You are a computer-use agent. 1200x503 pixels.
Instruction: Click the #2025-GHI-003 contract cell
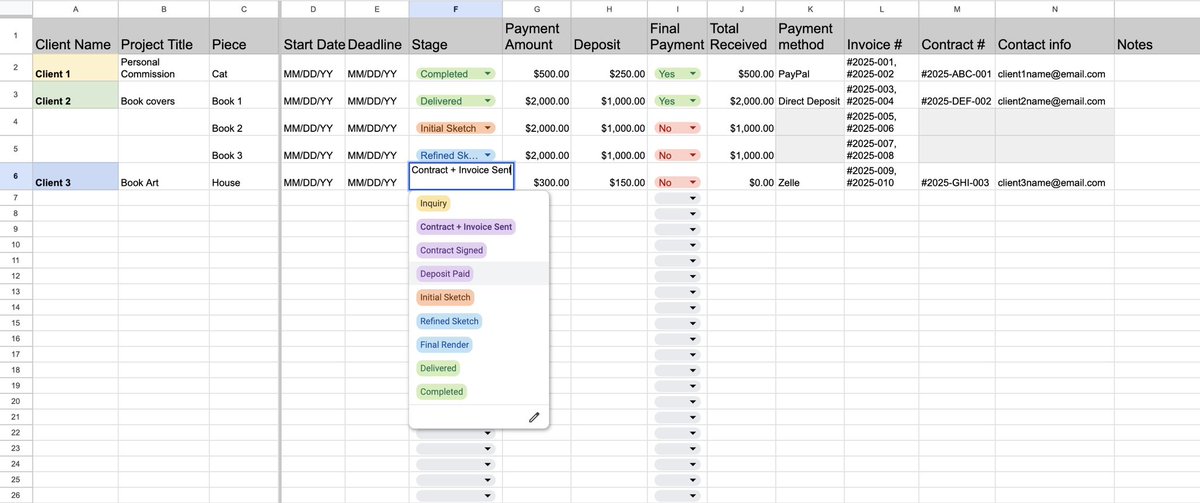click(956, 176)
